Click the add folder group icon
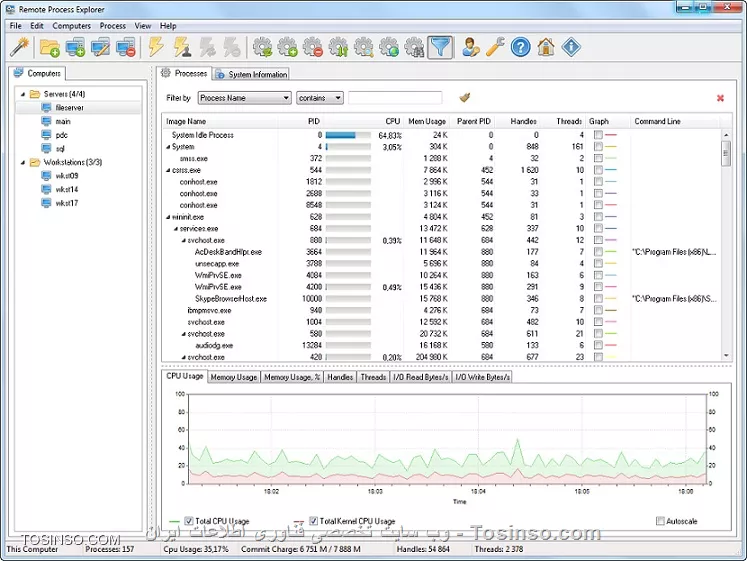Image resolution: width=747 pixels, height=561 pixels. (x=50, y=47)
